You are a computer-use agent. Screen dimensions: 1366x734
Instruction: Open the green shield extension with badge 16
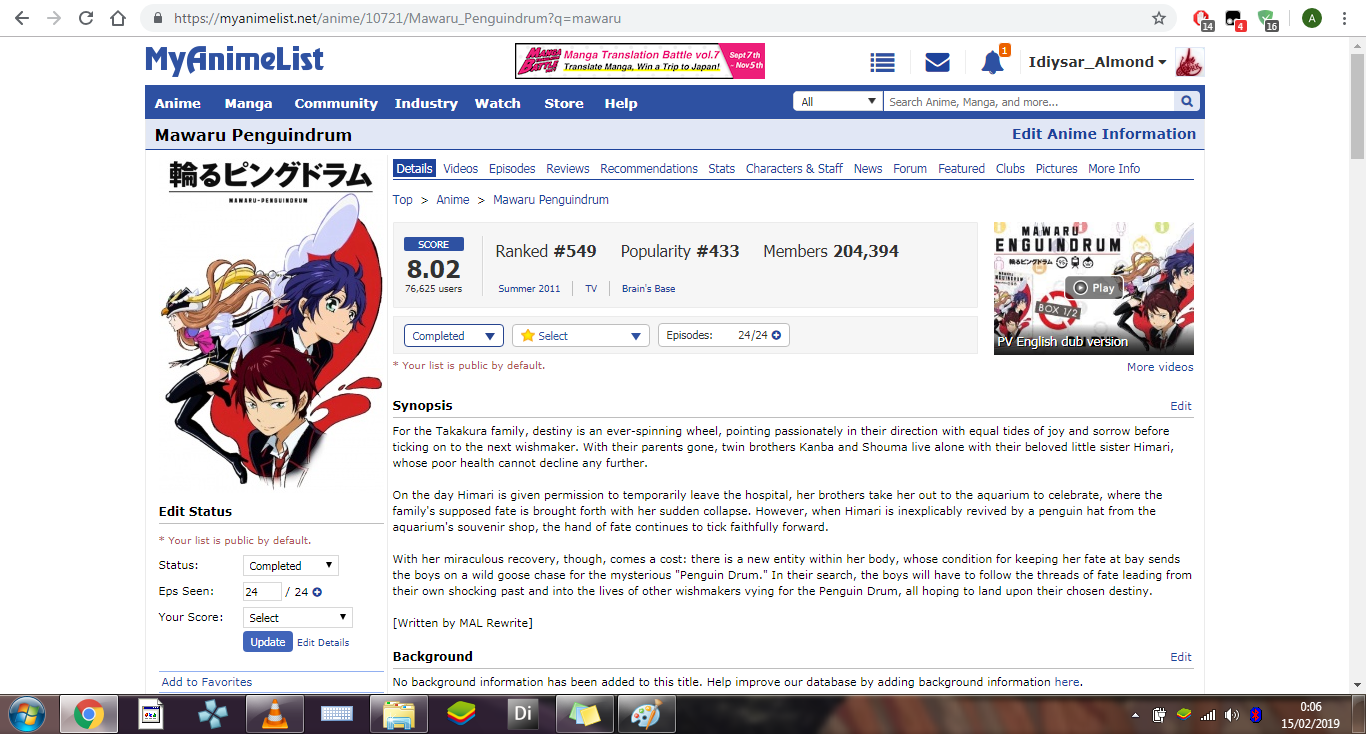[x=1267, y=19]
